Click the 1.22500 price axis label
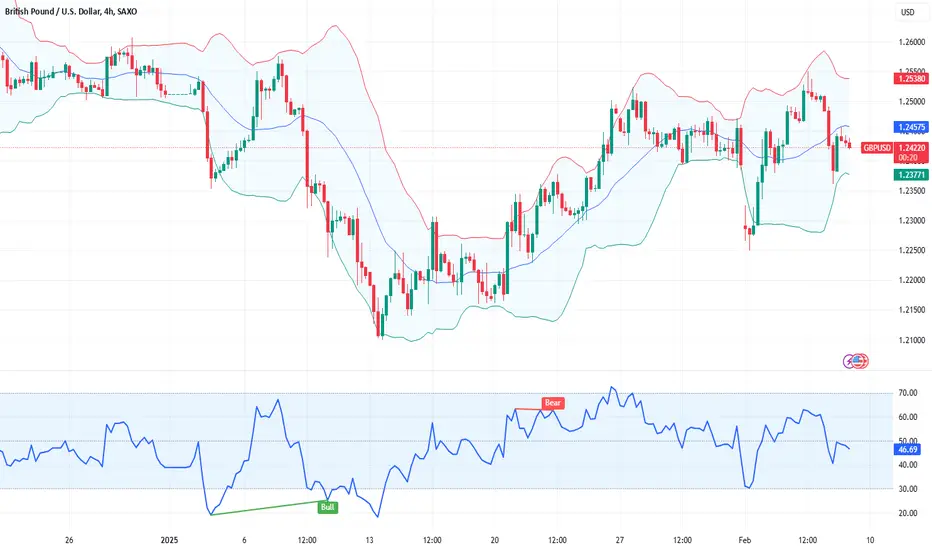 (x=912, y=250)
